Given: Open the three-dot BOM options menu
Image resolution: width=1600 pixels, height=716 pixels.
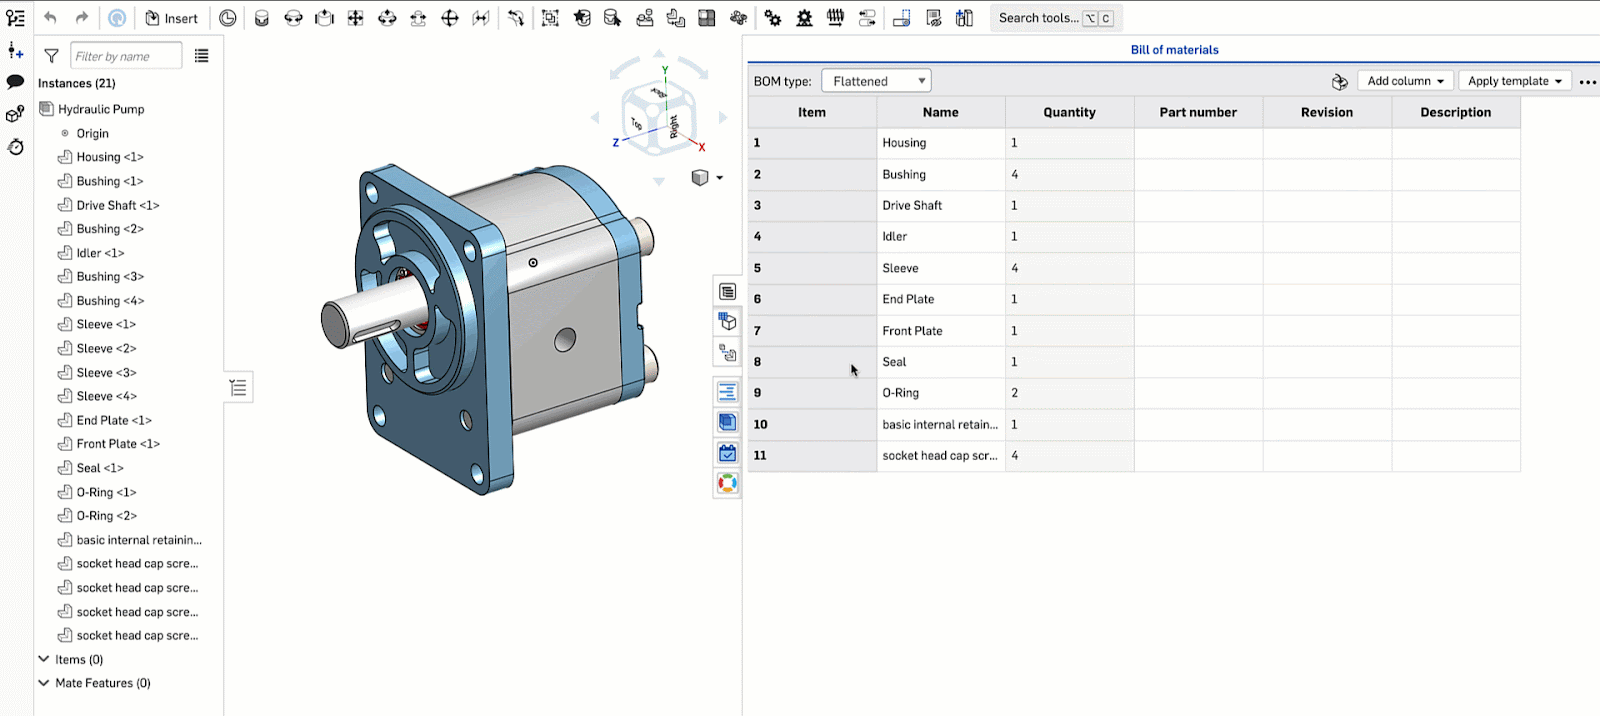Looking at the screenshot, I should [x=1587, y=82].
